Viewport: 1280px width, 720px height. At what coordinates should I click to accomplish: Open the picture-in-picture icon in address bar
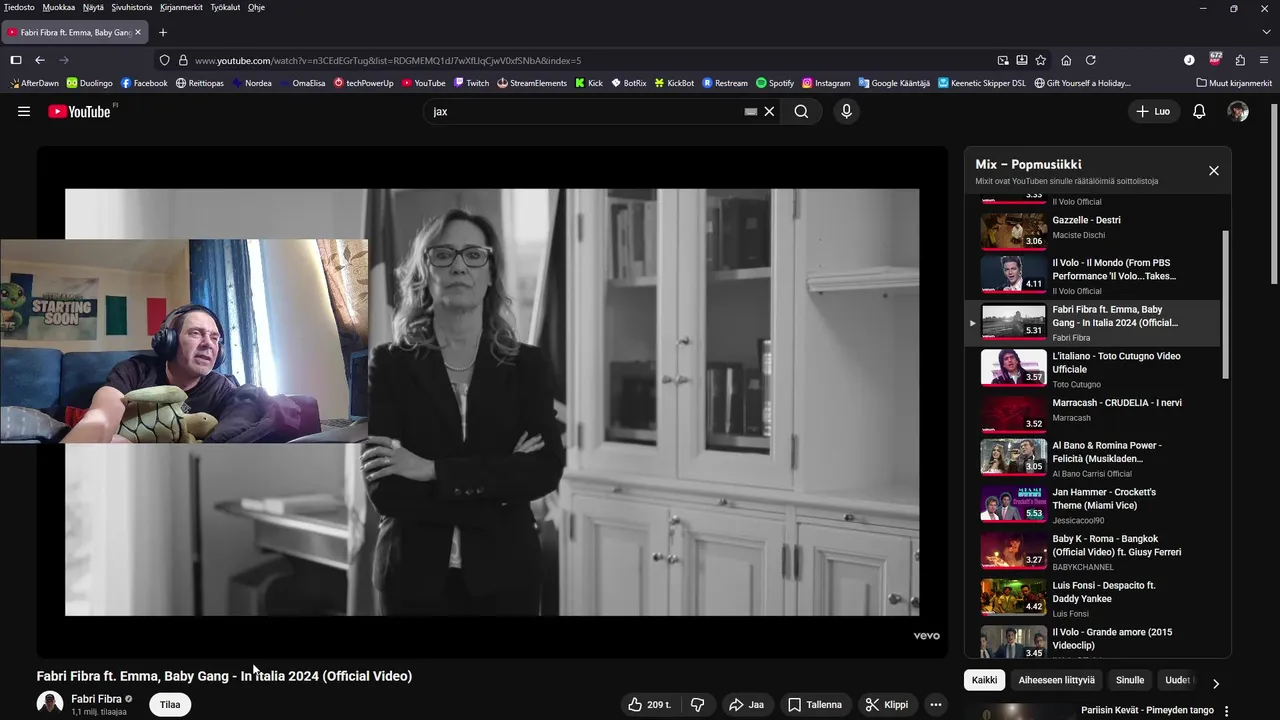click(1003, 60)
